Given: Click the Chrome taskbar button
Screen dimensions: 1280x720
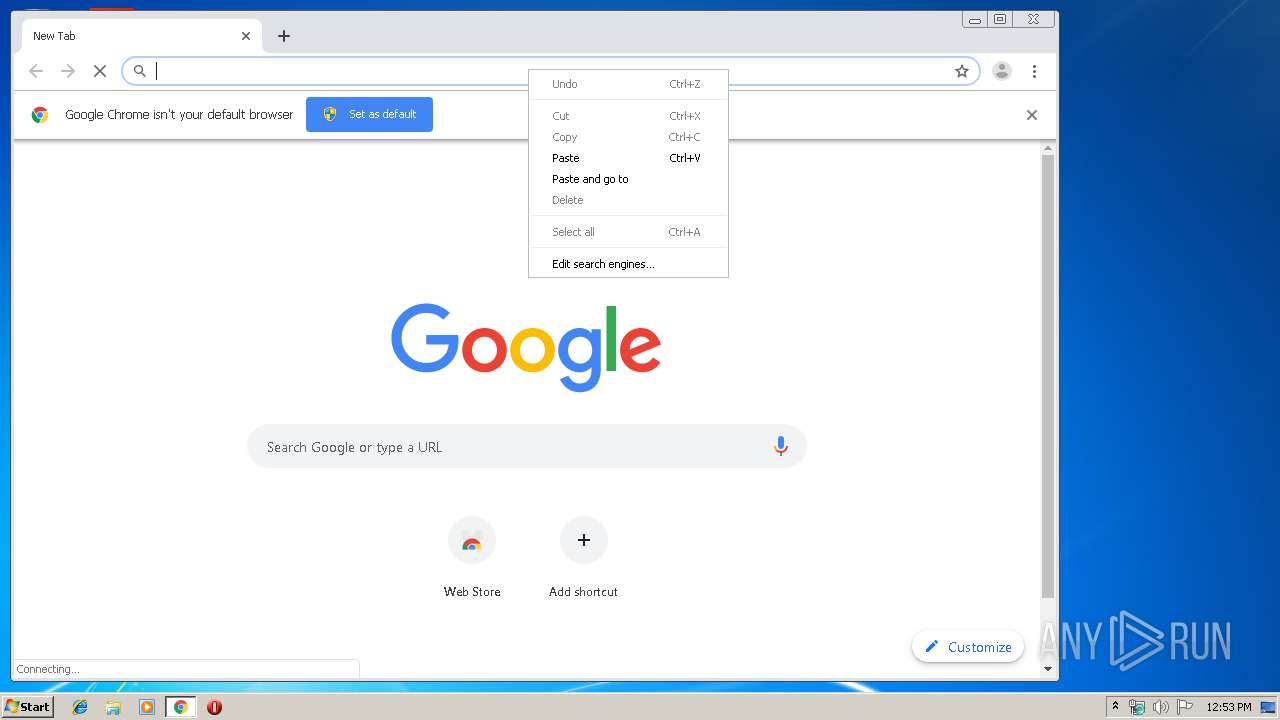Looking at the screenshot, I should pyautogui.click(x=180, y=707).
